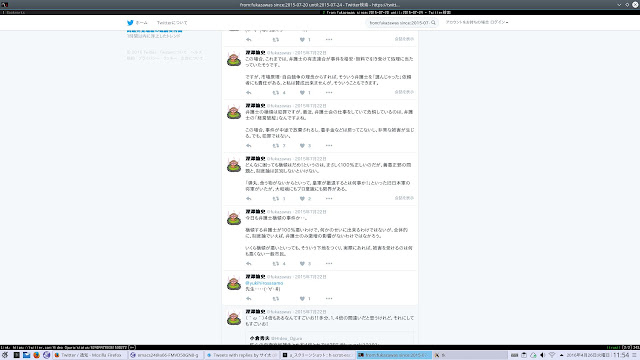Screen dimensions: 640x360
Task: Go to ホーム in the Twitter header
Action: pyautogui.click(x=141, y=23)
